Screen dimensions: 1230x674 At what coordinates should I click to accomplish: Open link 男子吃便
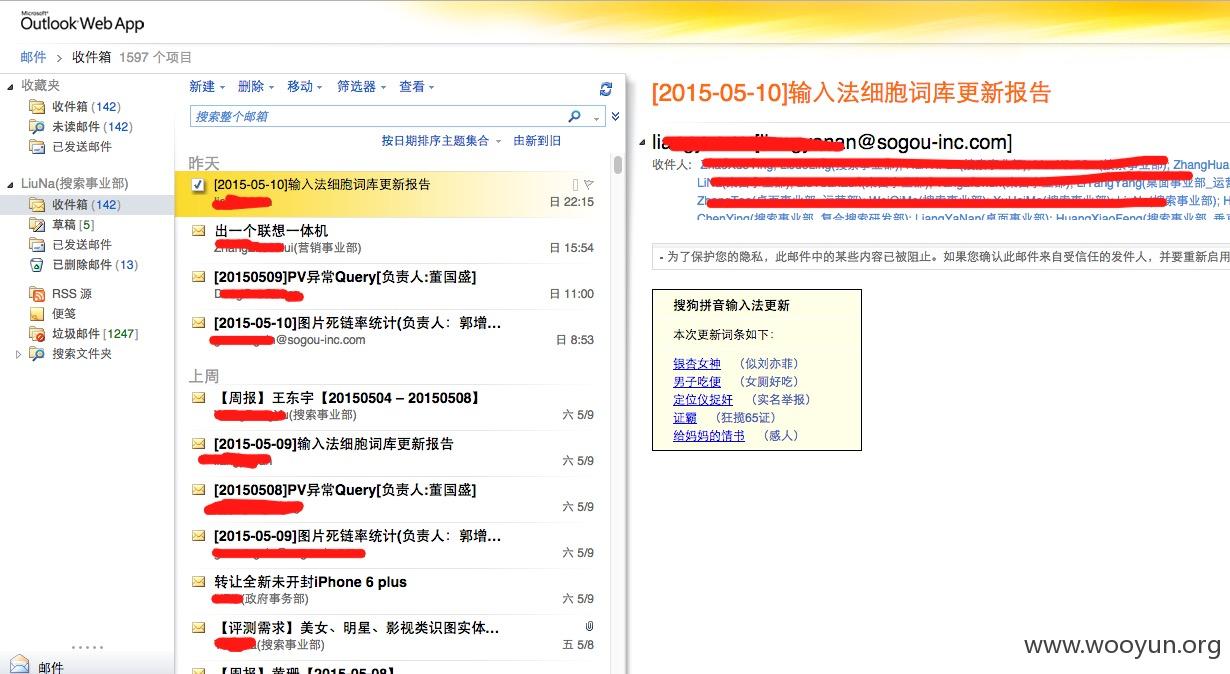tap(697, 382)
